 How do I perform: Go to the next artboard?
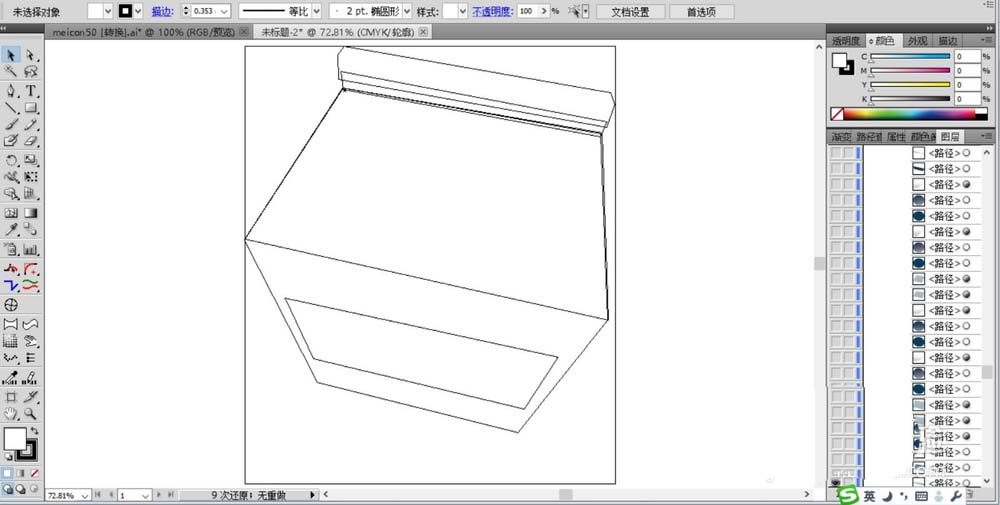click(159, 495)
